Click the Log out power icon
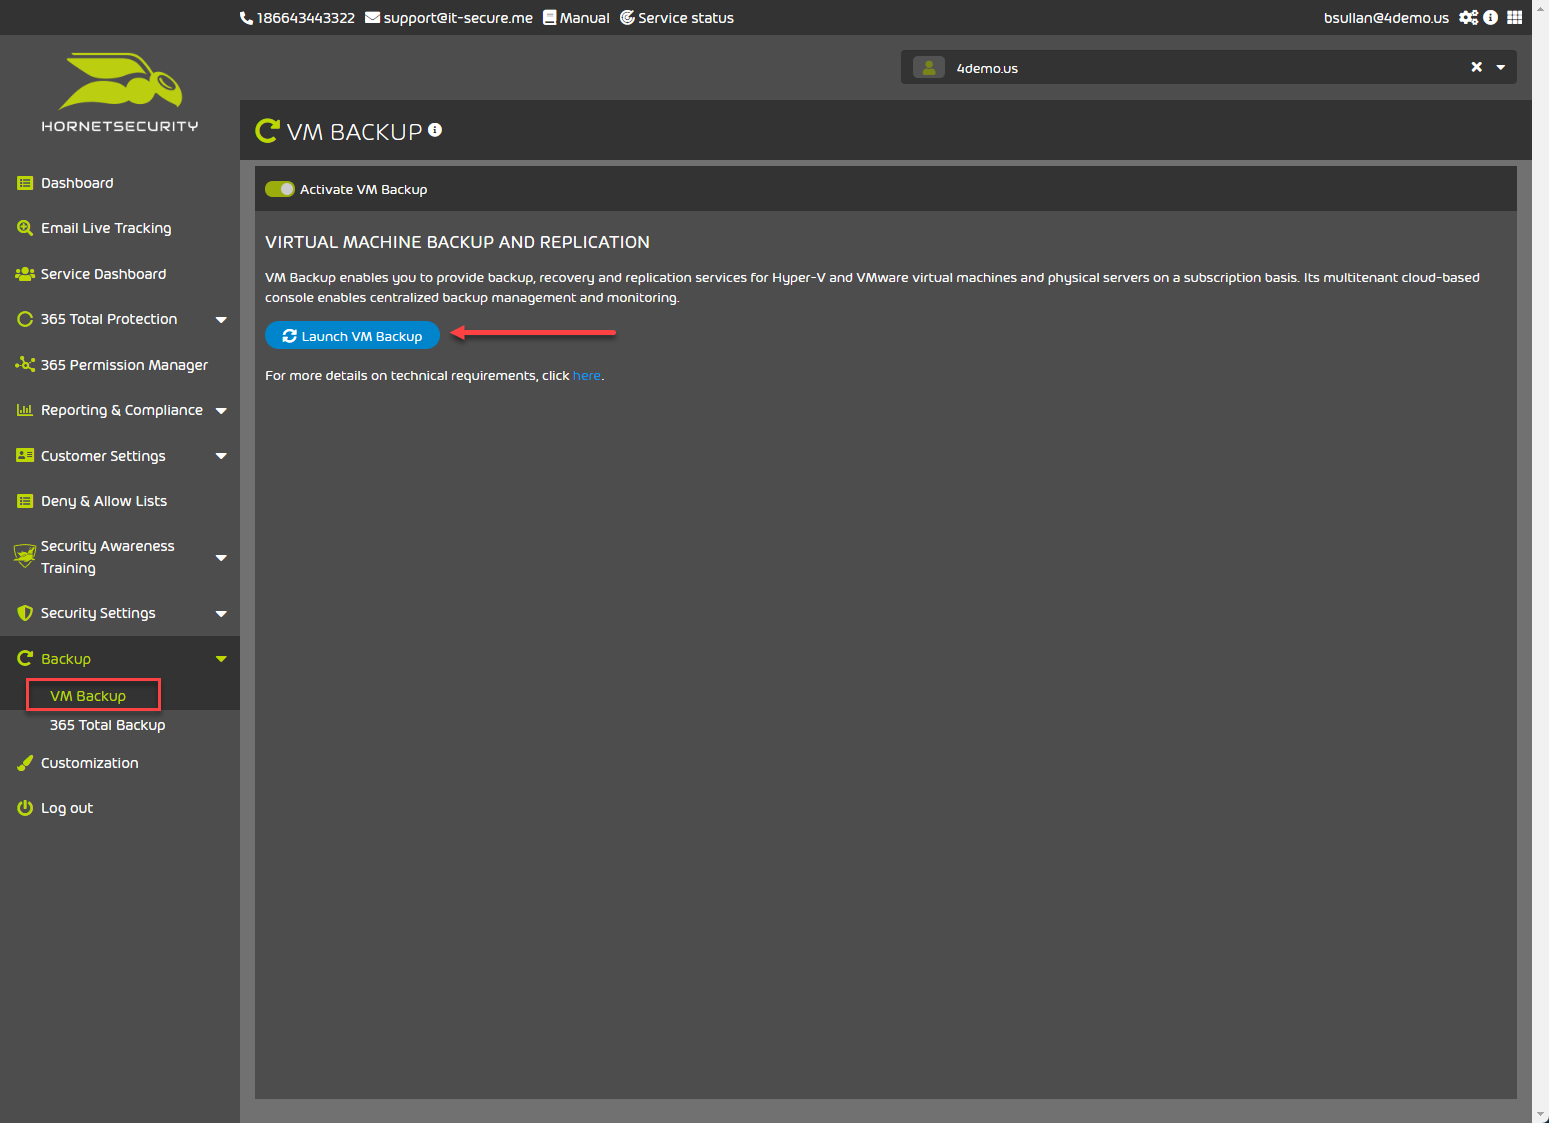 coord(25,808)
